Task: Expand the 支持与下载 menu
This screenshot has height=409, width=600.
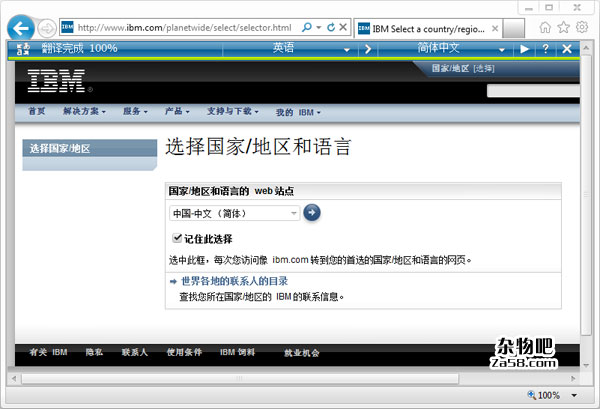Action: click(x=233, y=111)
